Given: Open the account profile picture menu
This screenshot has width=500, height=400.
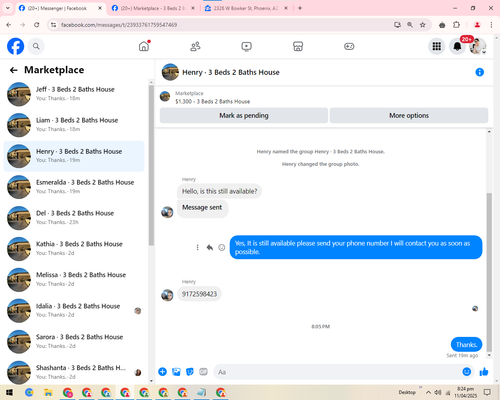Looking at the screenshot, I should pyautogui.click(x=478, y=46).
